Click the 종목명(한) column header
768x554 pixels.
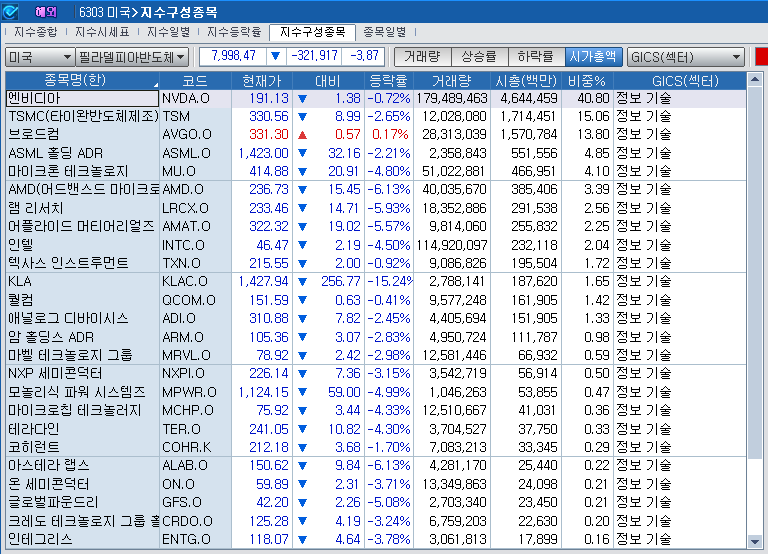(x=82, y=80)
